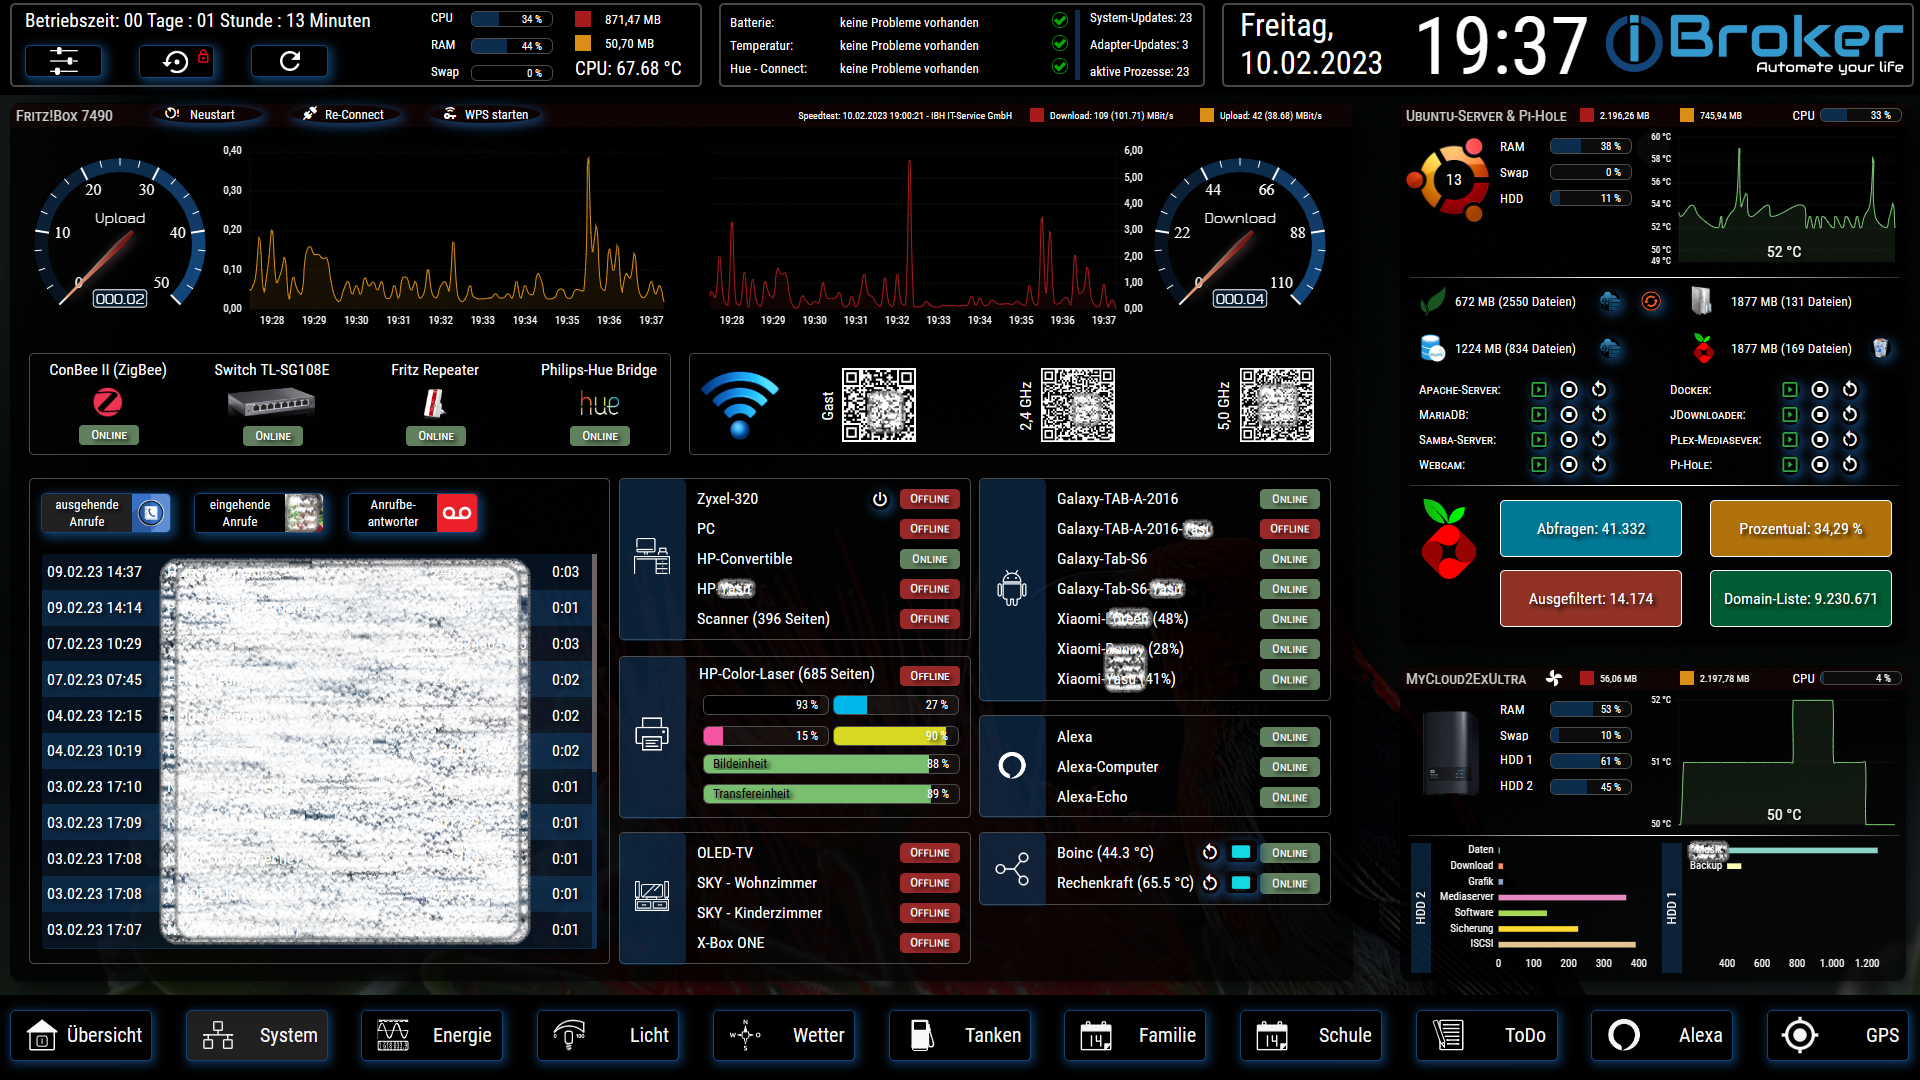The image size is (1920, 1080).
Task: Open the Anrufbeantworter tab
Action: 412,513
